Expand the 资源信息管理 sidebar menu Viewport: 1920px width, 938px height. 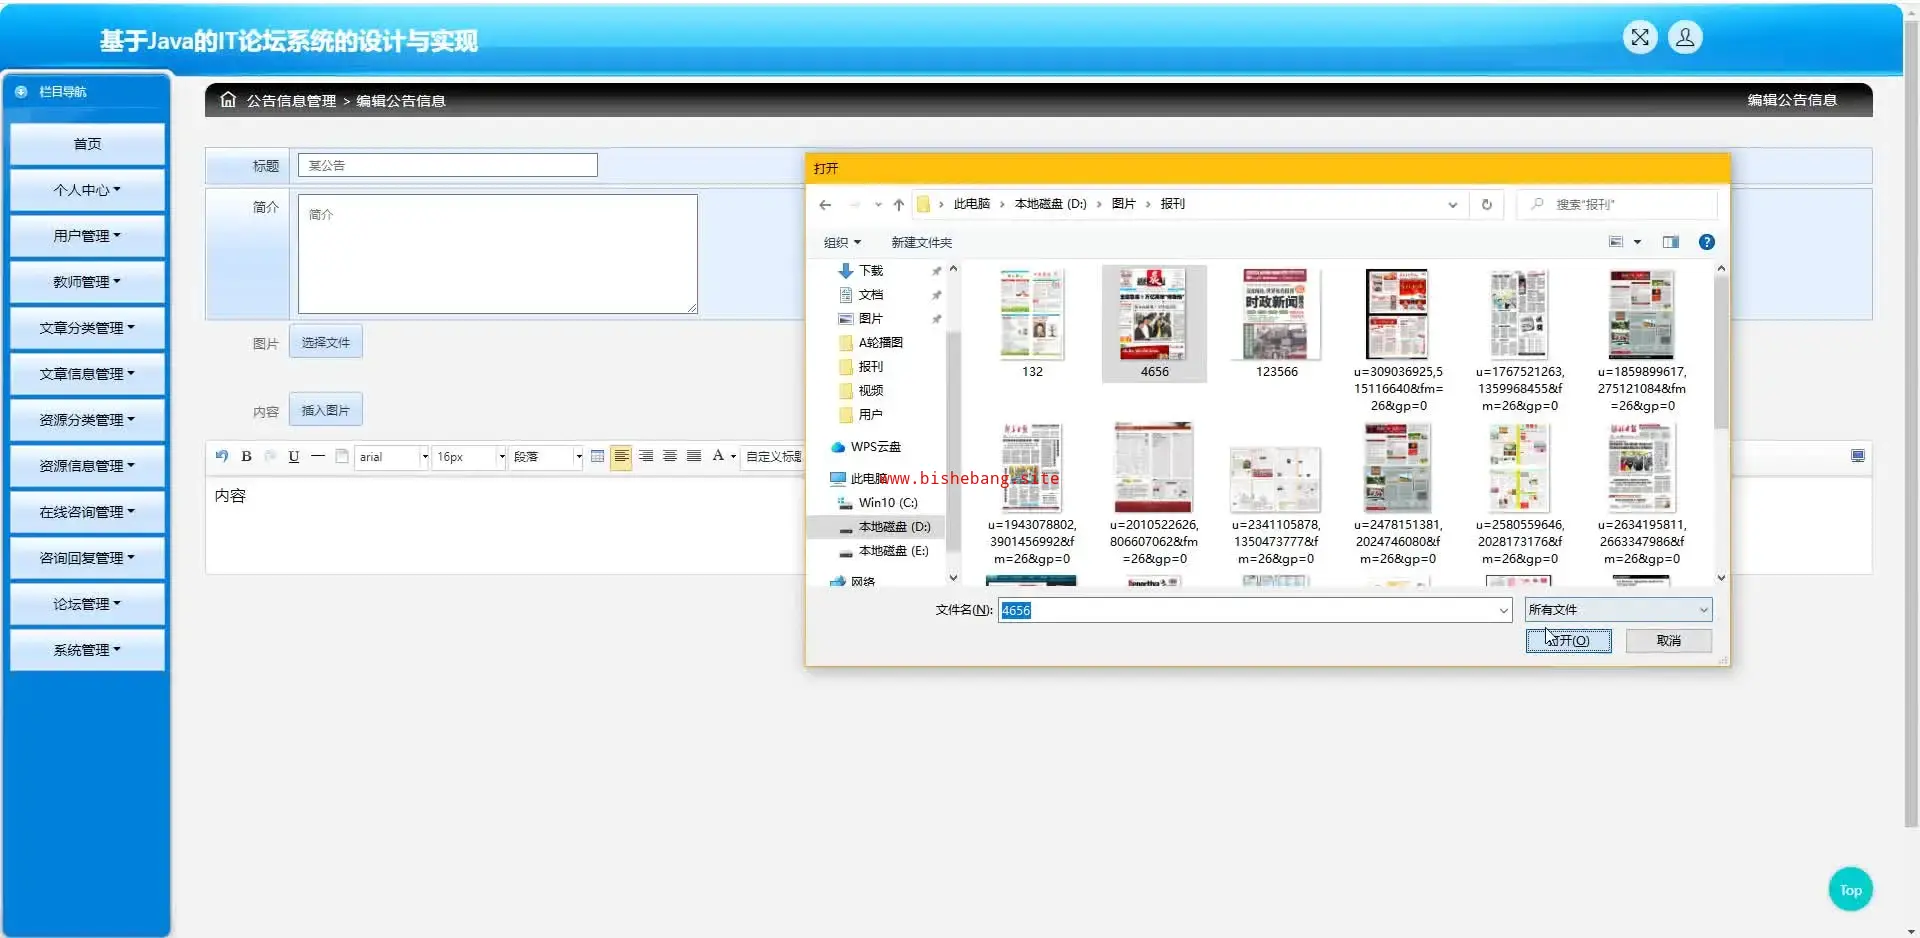(88, 466)
